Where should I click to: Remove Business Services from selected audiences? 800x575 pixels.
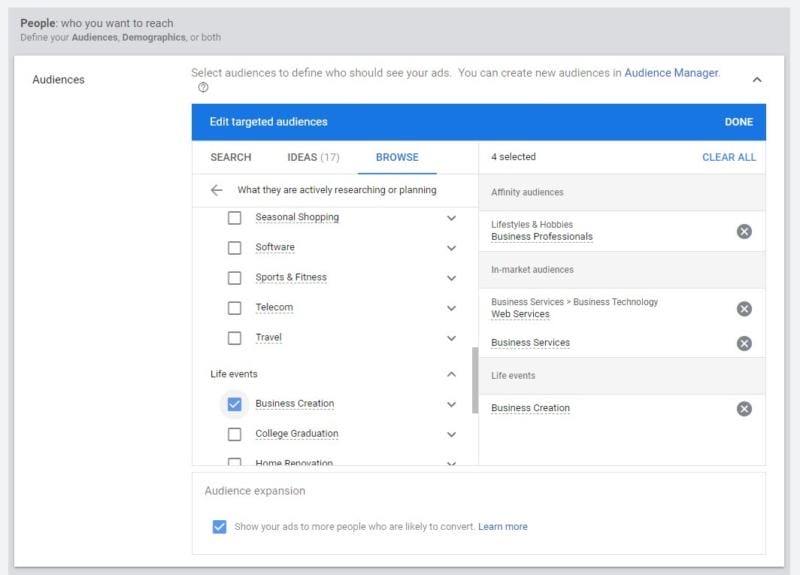(744, 343)
